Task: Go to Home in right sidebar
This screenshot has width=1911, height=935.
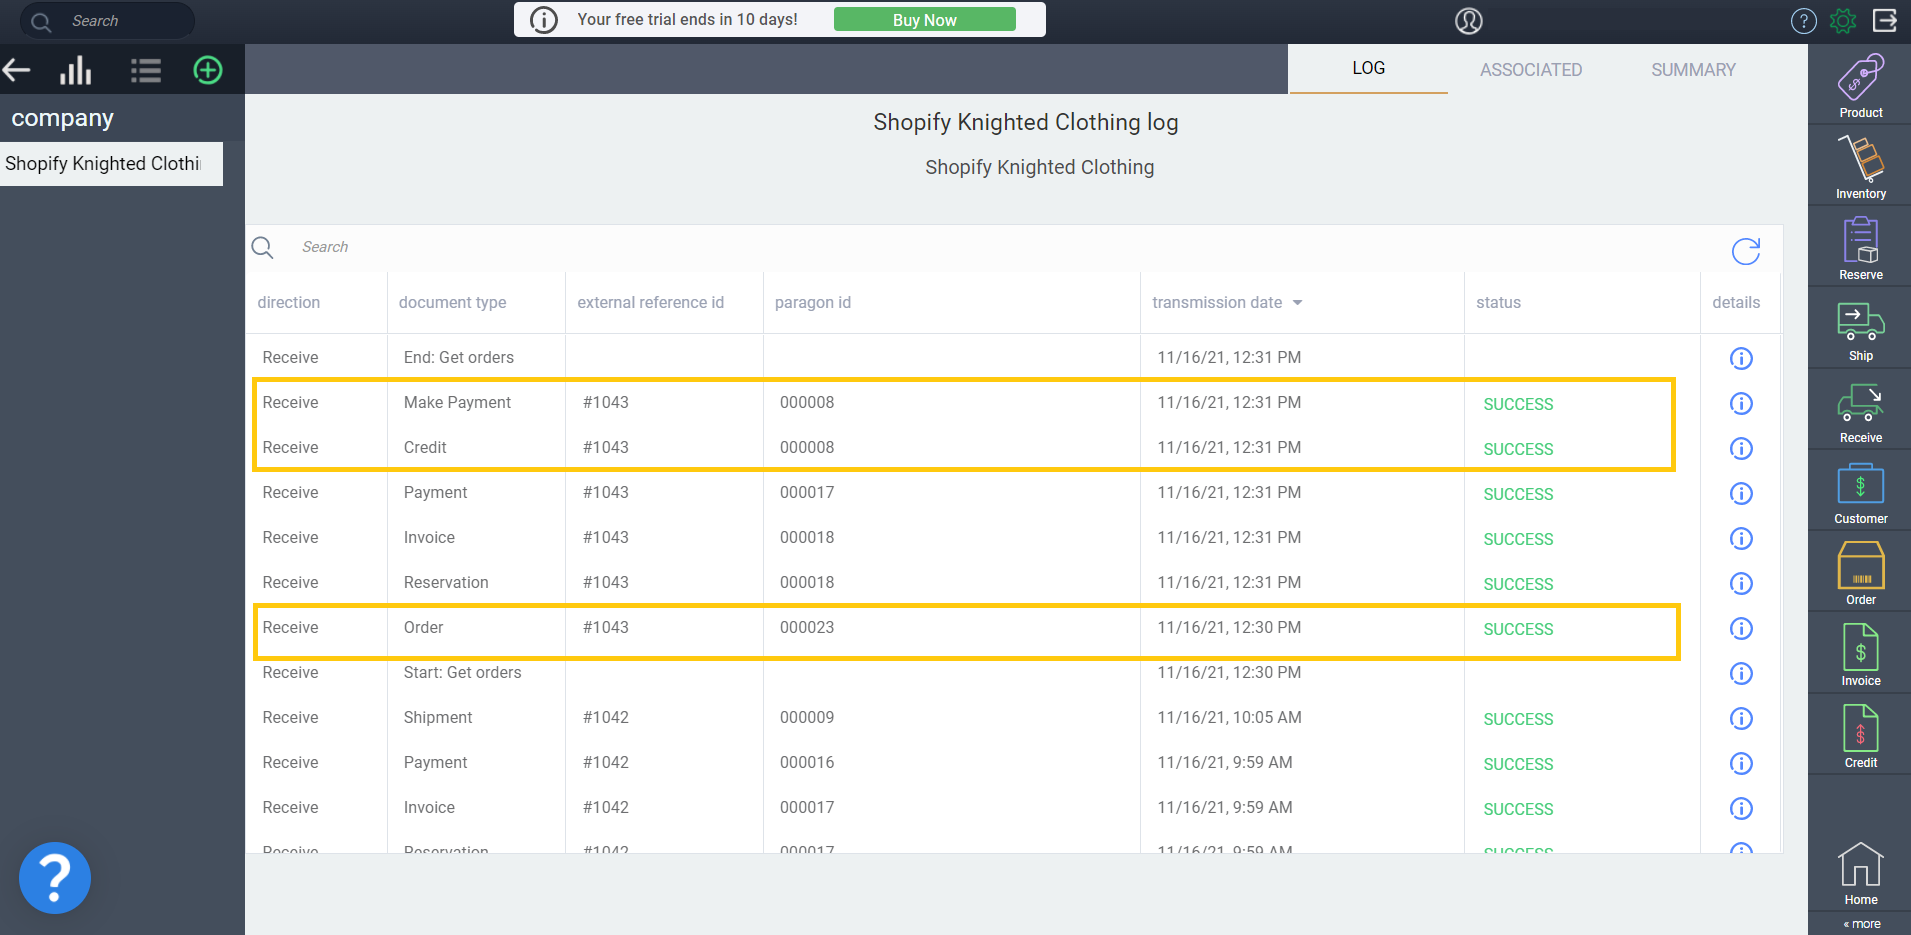Action: coord(1860,874)
